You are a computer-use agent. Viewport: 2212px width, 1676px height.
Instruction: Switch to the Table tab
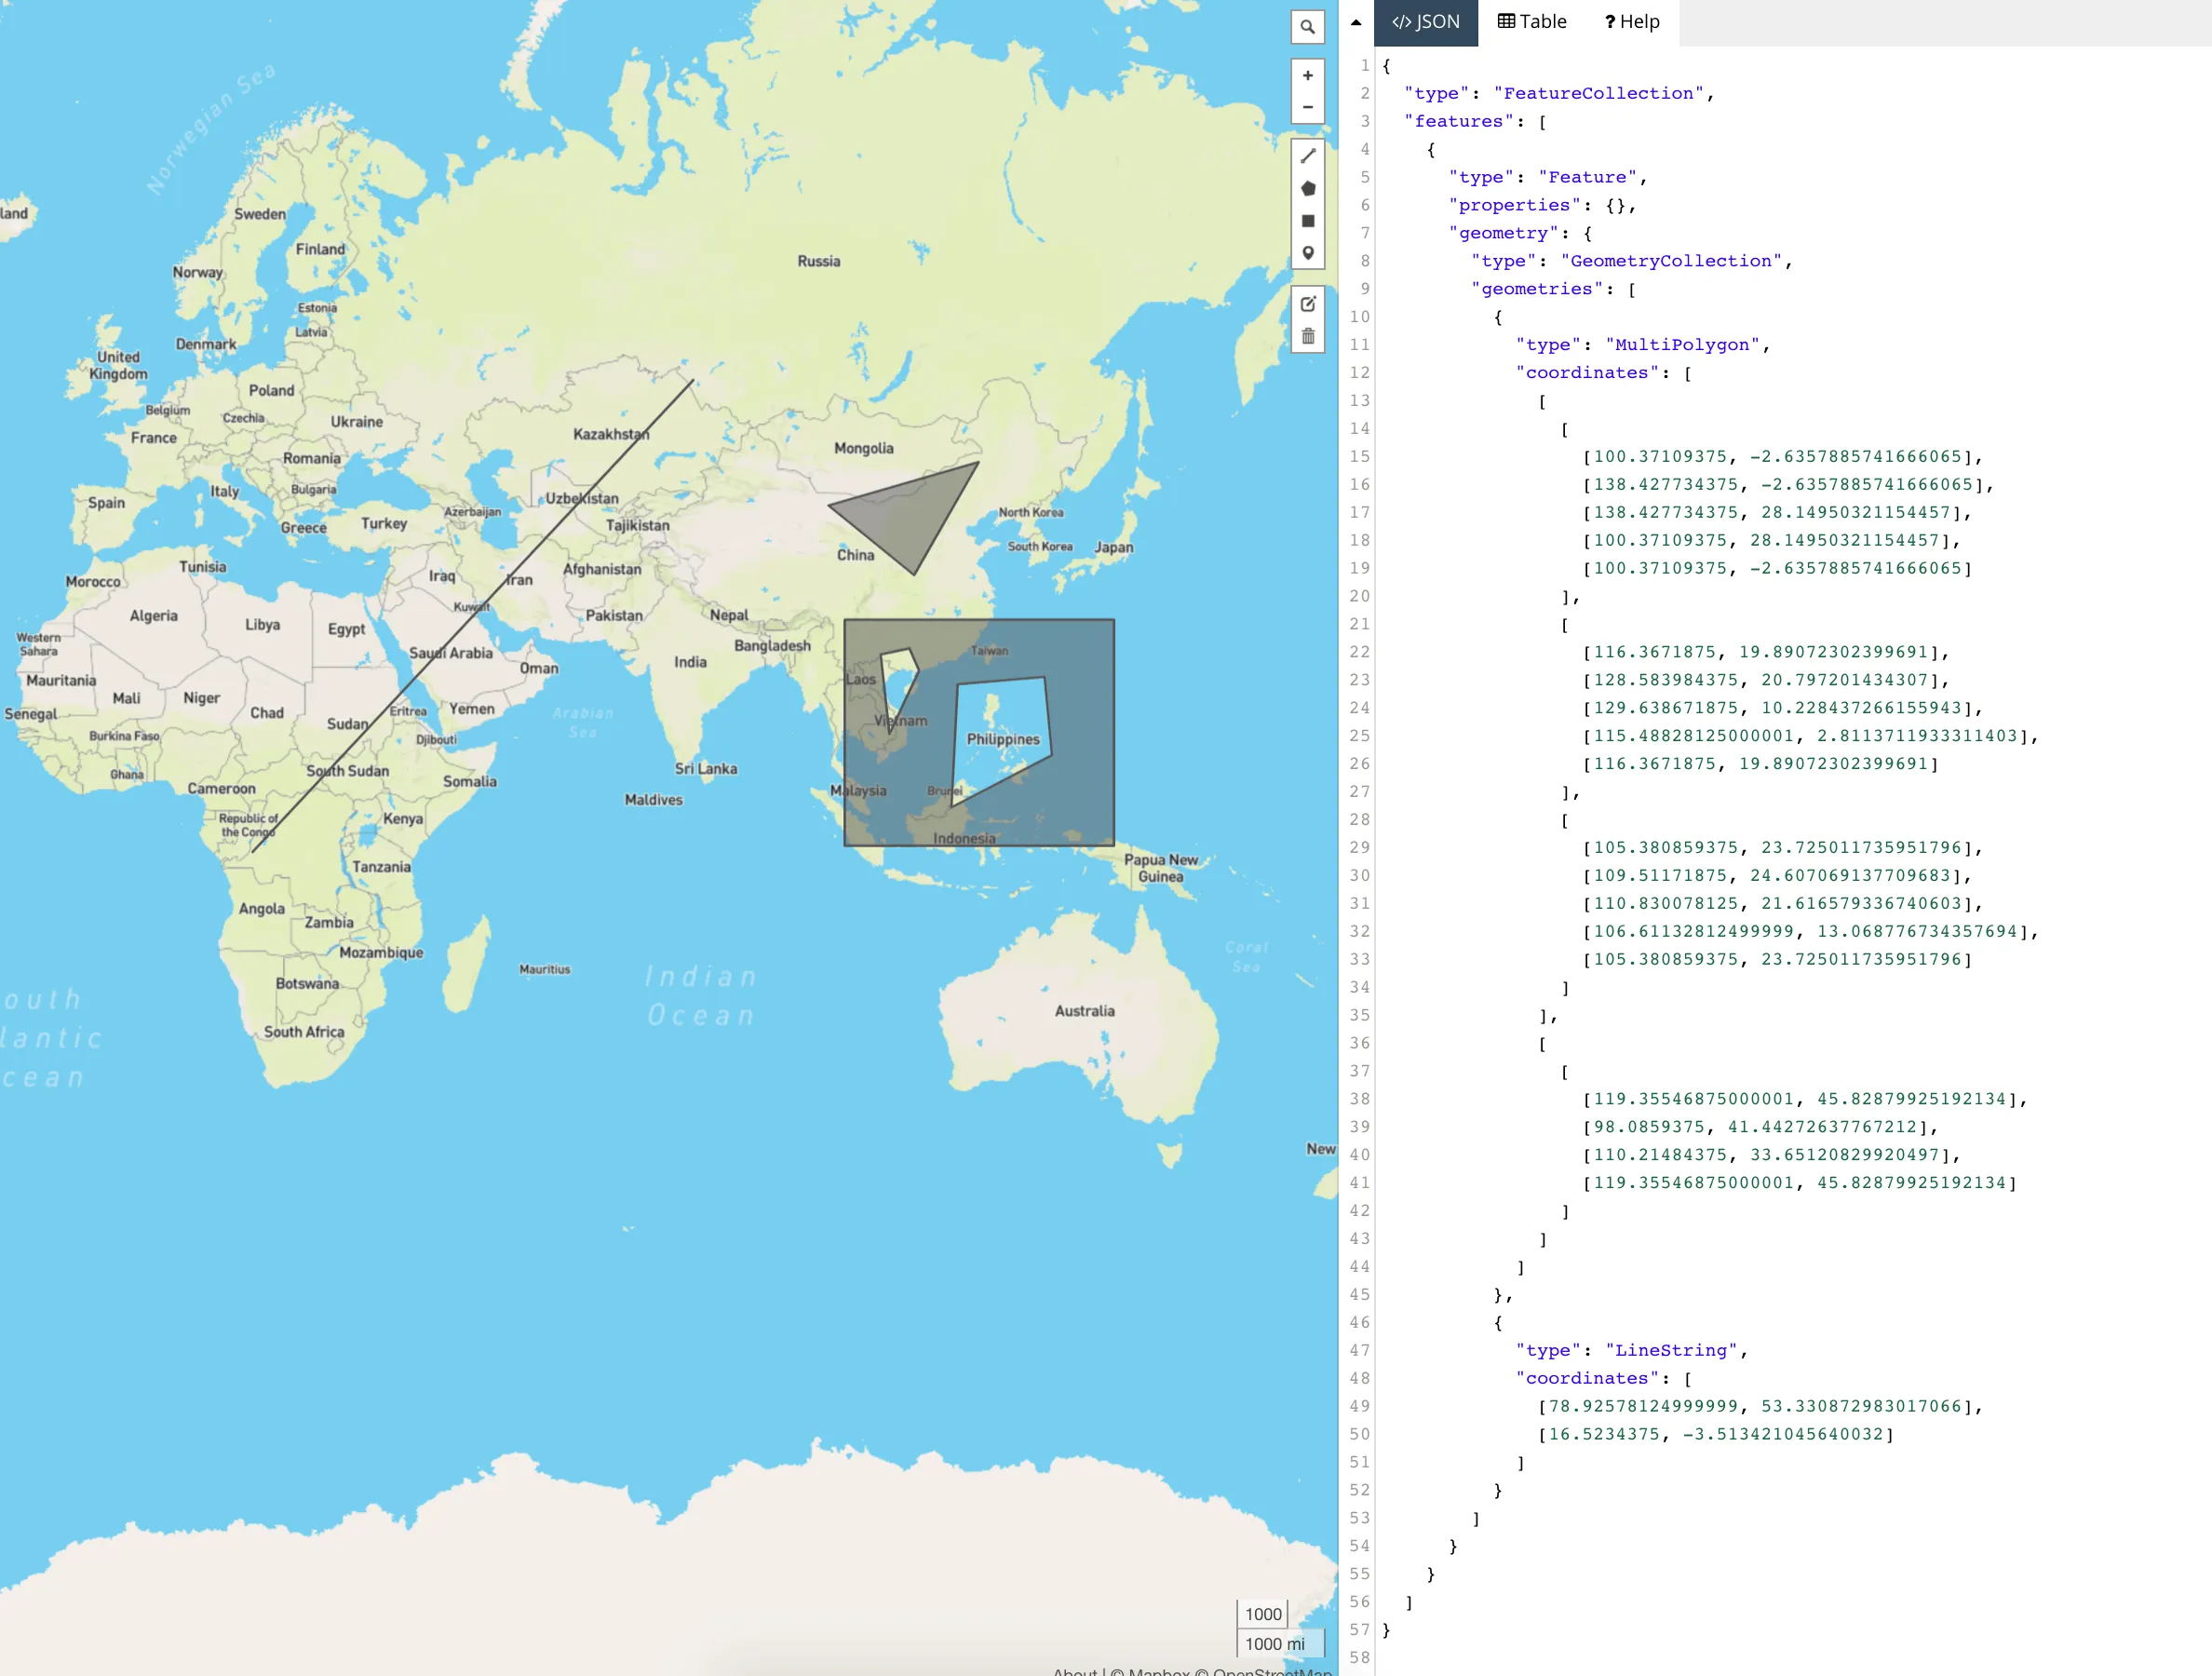click(1531, 22)
